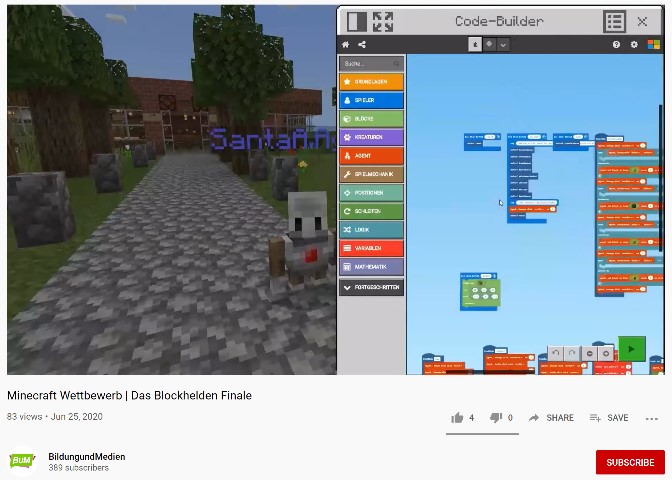
Task: Open the Code-Builder command list icon
Action: 614,21
